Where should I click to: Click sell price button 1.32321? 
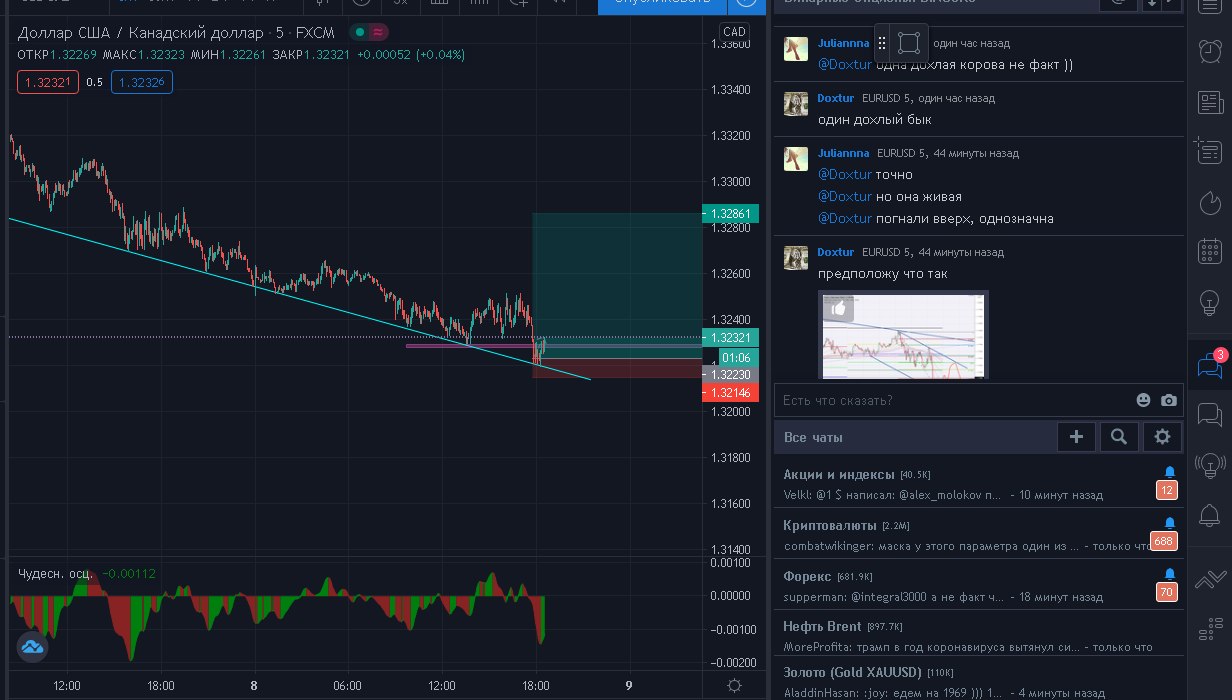[47, 82]
